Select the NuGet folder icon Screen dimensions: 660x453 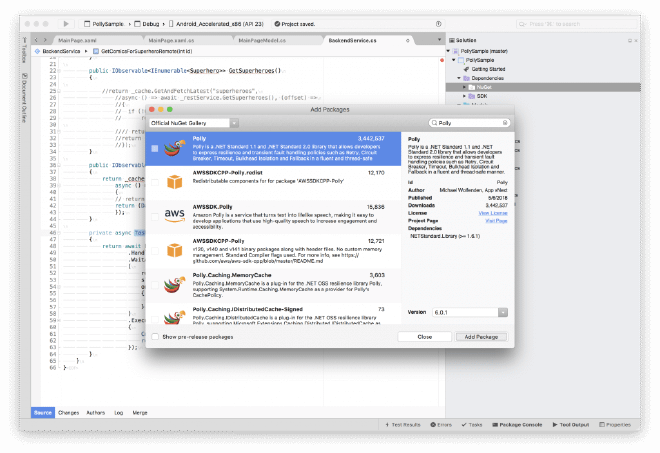[x=472, y=87]
